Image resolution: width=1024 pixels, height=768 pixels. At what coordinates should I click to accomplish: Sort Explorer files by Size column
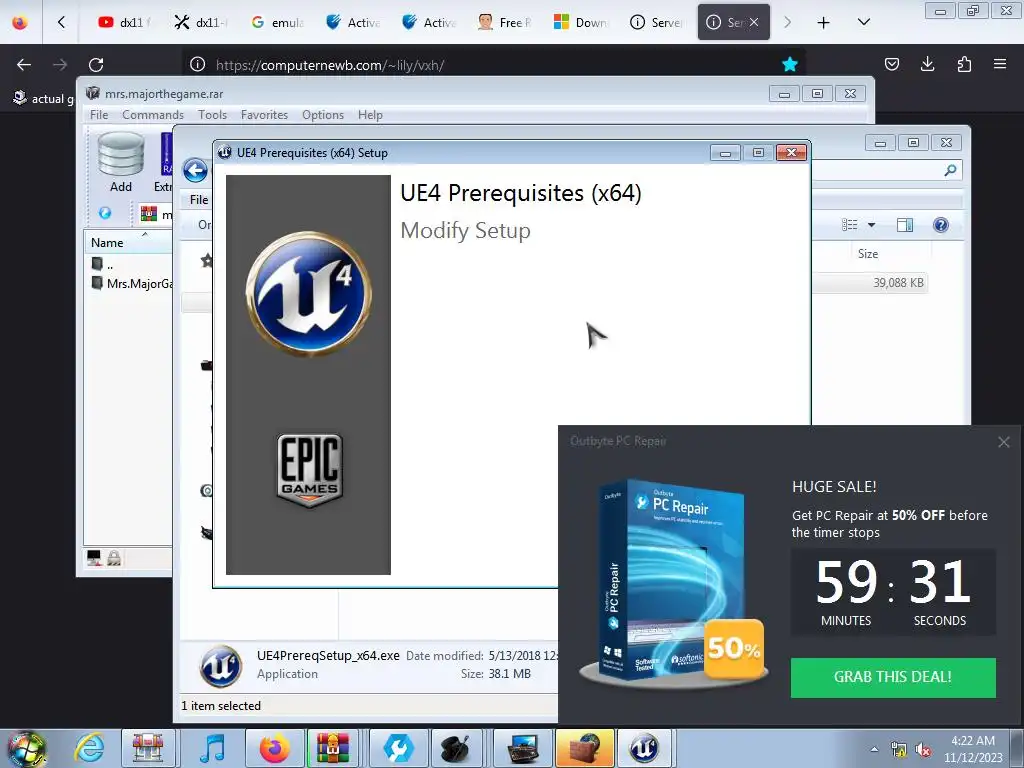(x=867, y=253)
